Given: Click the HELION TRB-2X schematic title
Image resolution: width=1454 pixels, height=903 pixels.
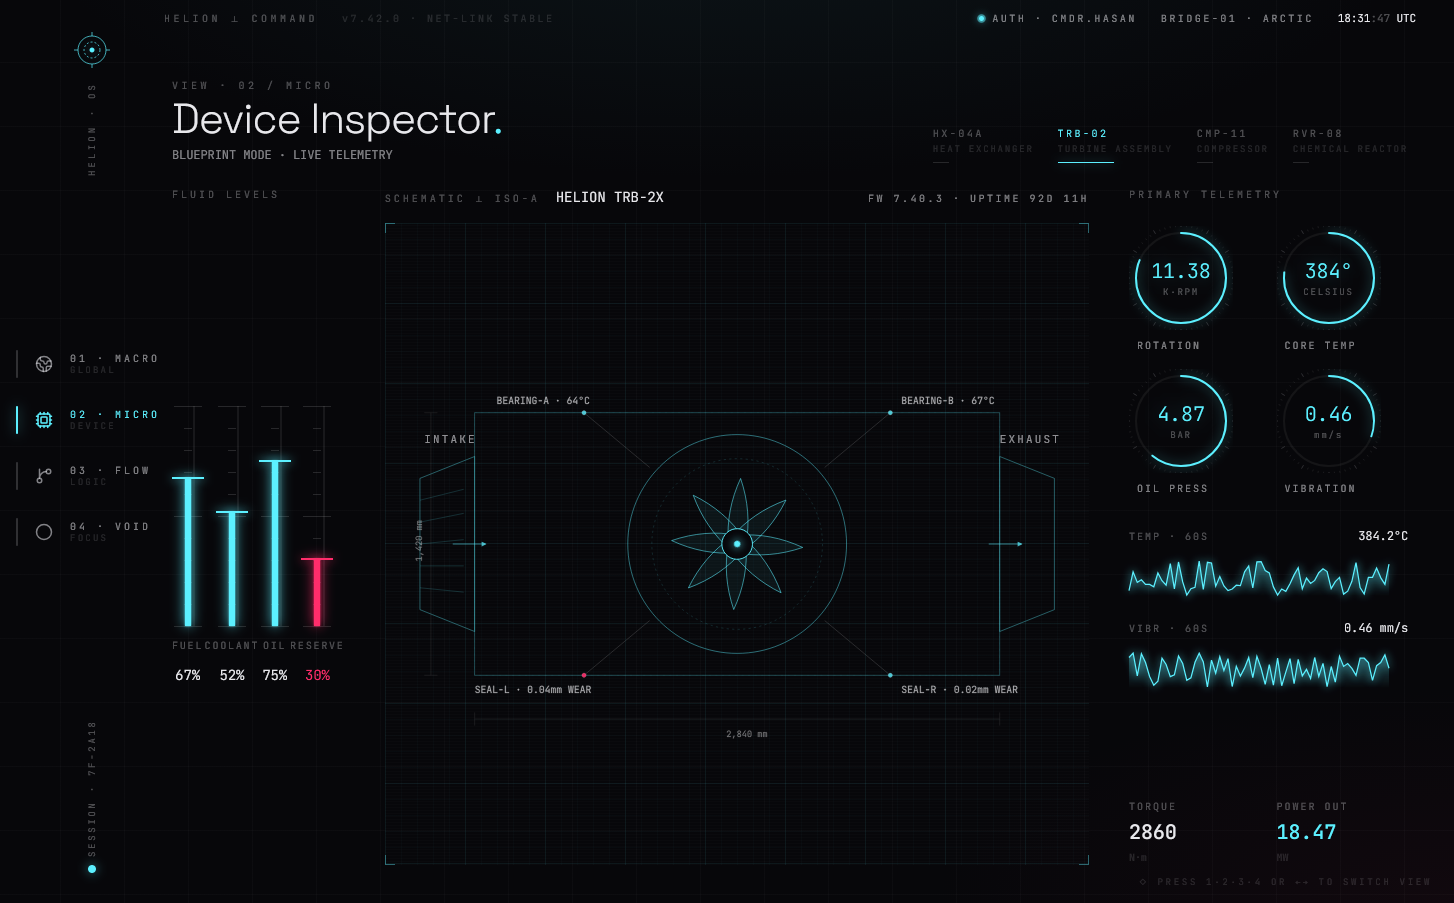Looking at the screenshot, I should tap(610, 198).
